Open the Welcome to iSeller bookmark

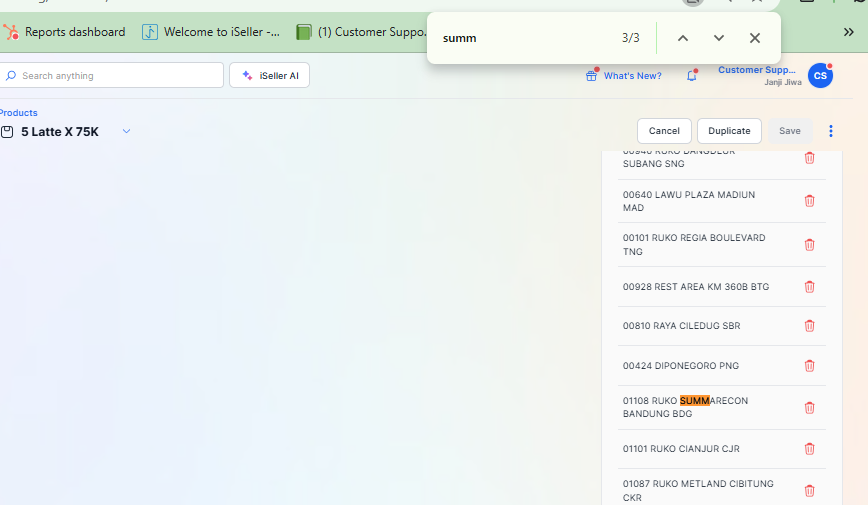pos(211,32)
